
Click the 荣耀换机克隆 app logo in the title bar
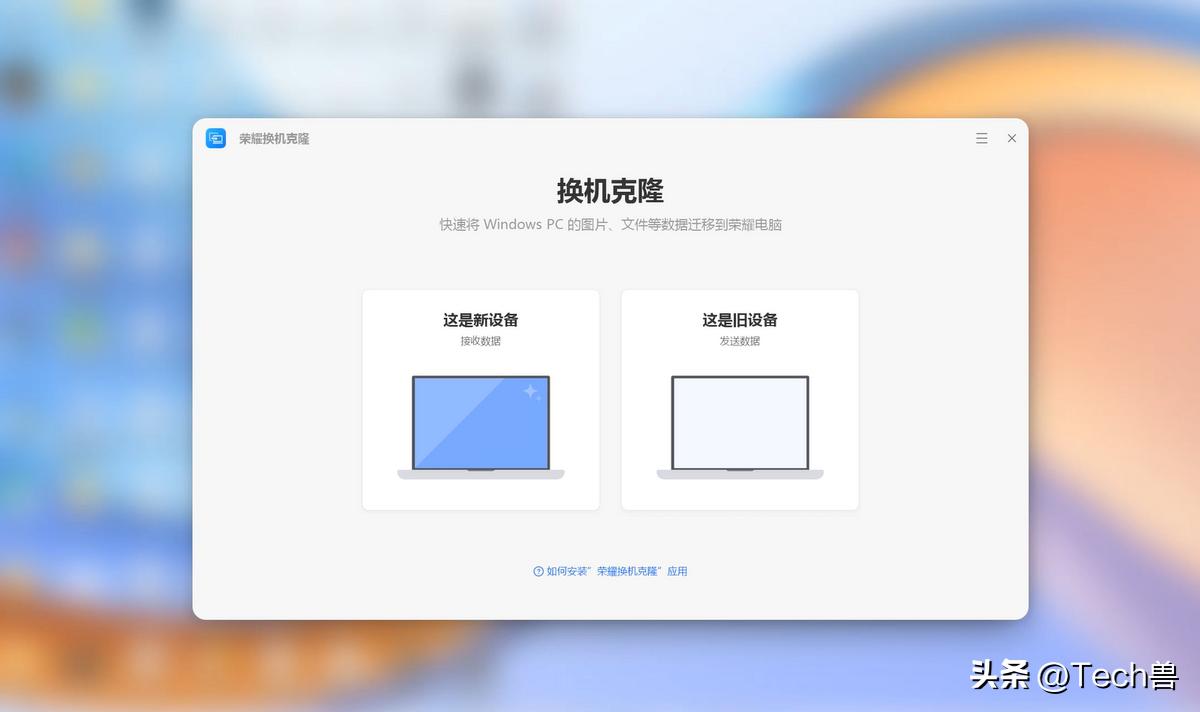tap(215, 138)
